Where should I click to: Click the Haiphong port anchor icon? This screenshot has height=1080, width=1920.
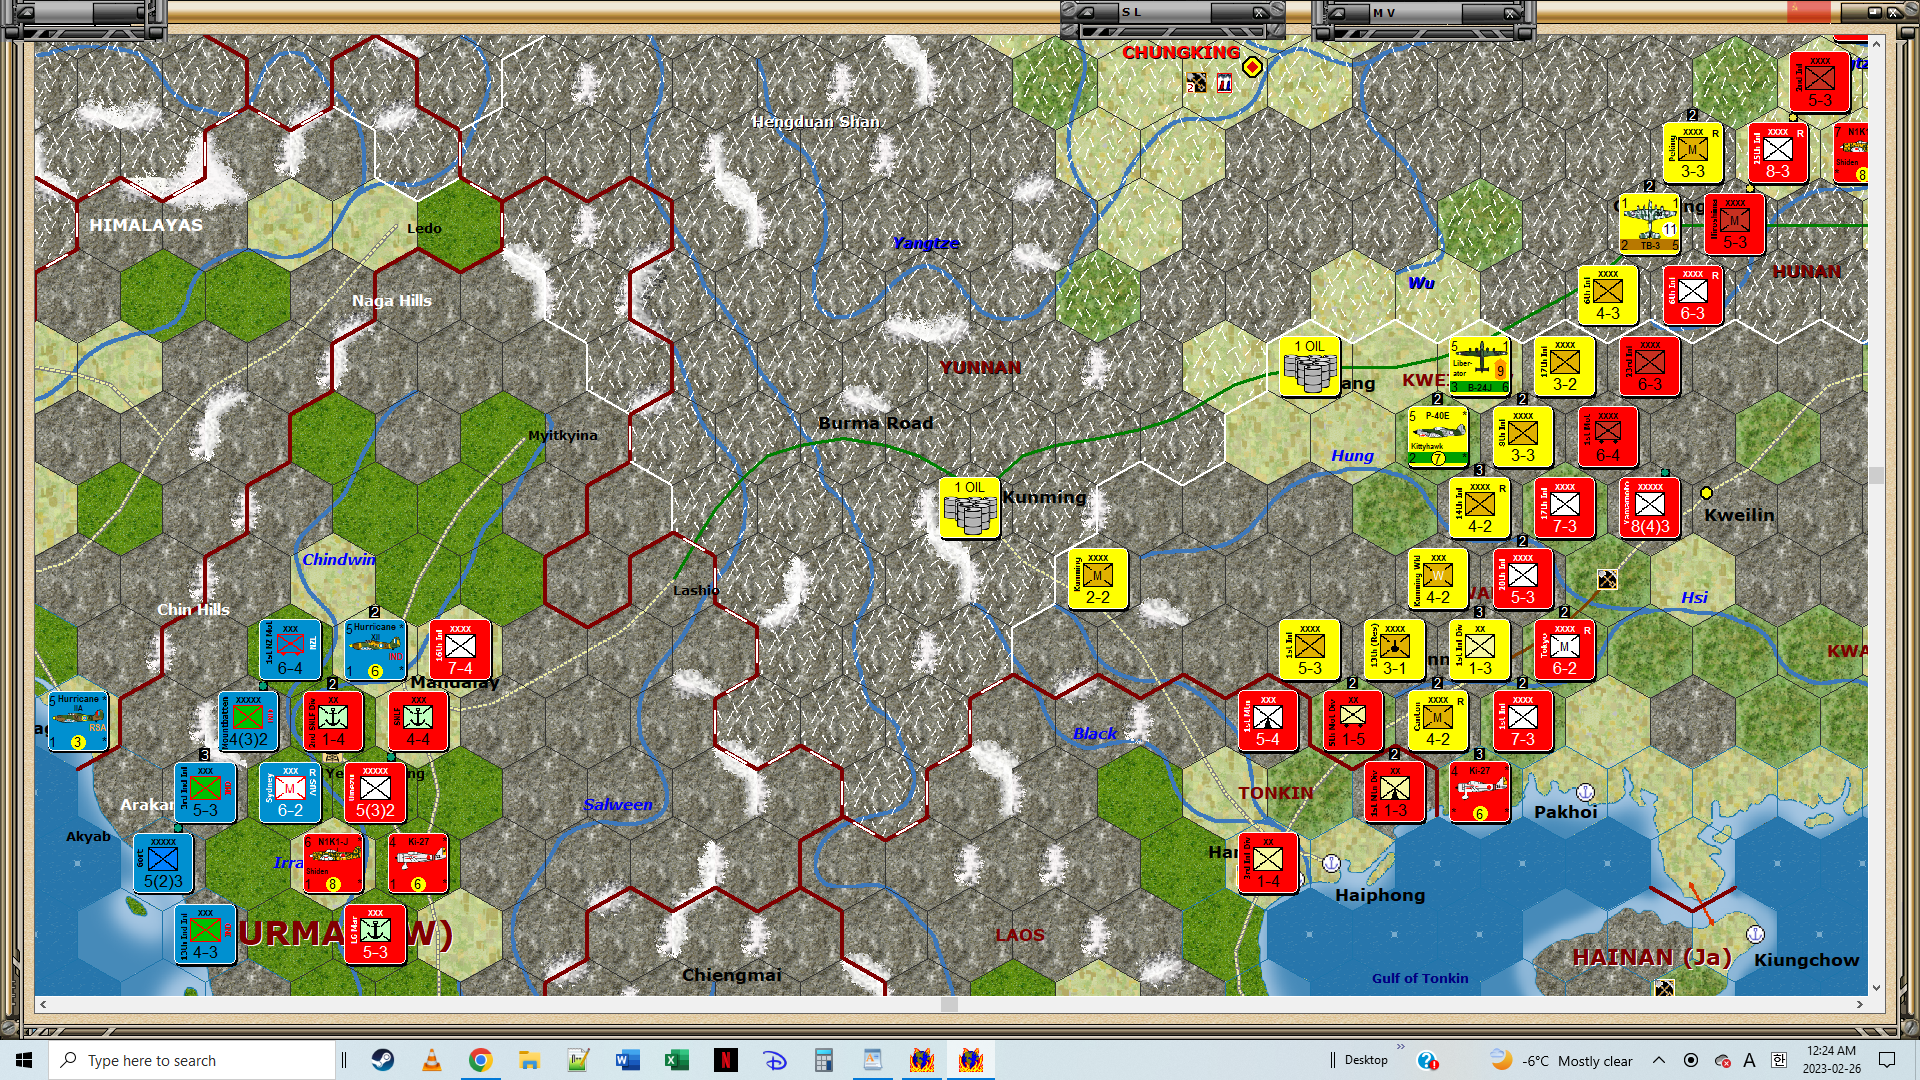[x=1331, y=862]
